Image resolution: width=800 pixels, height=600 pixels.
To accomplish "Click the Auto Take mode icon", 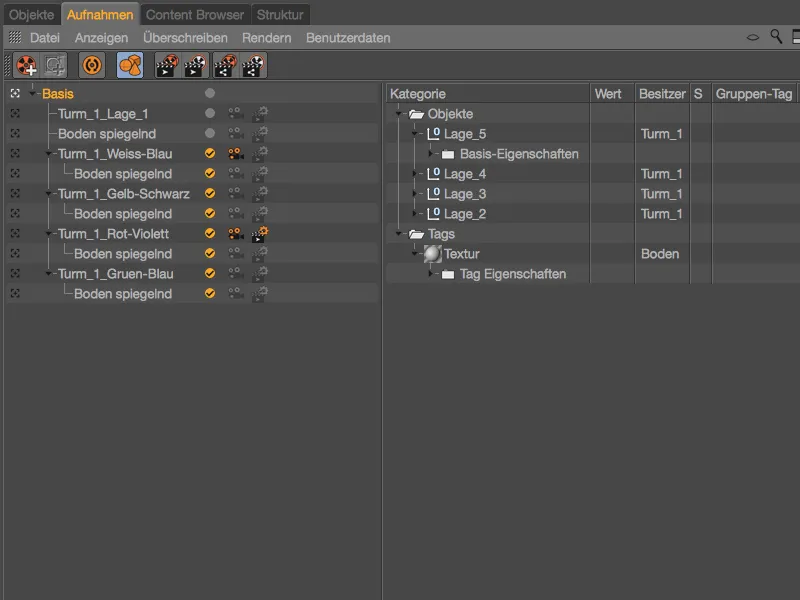I will (x=55, y=65).
